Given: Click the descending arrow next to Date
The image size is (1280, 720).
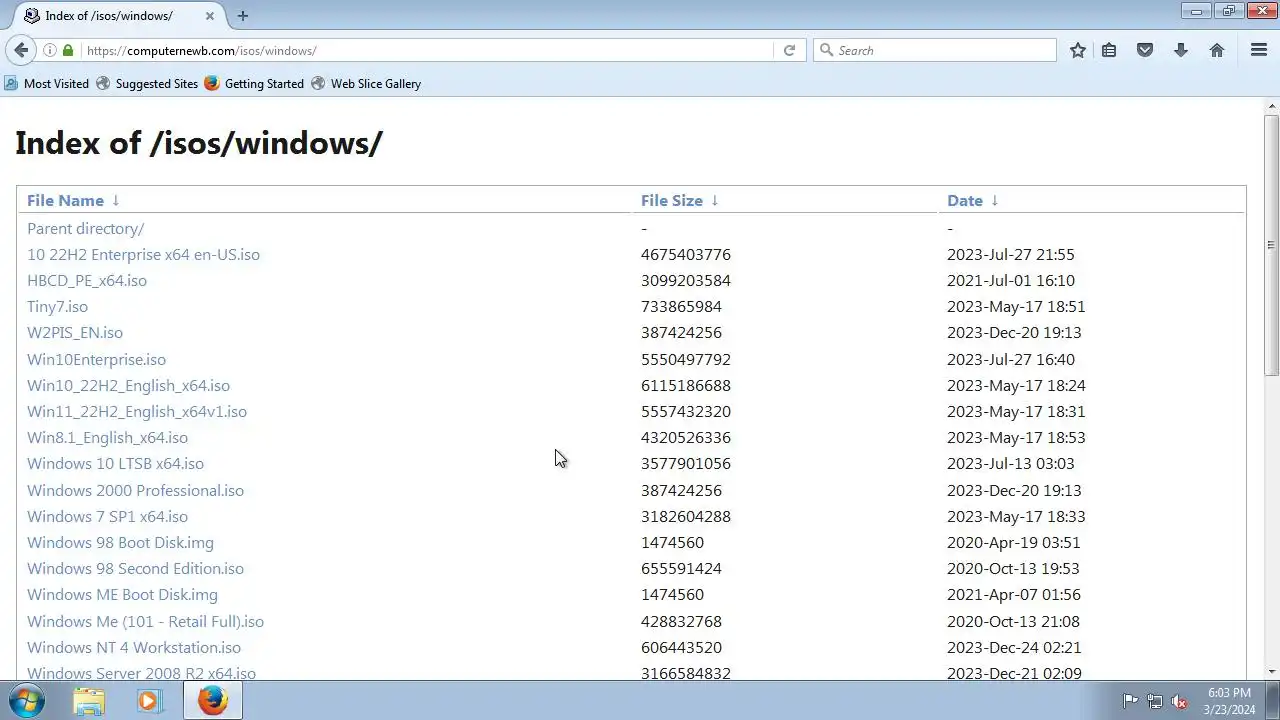Looking at the screenshot, I should [995, 200].
